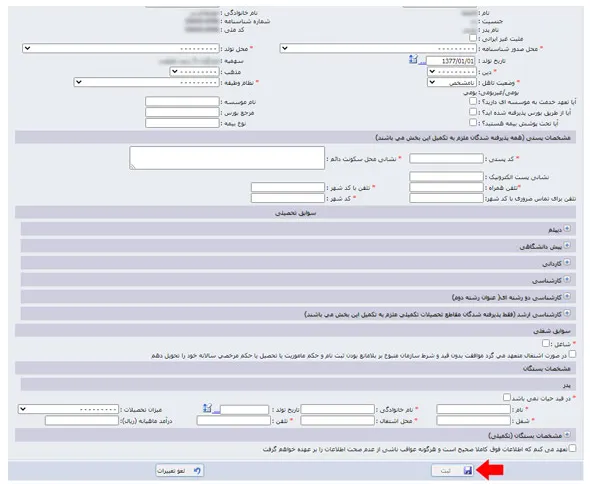Open the نظام وظیفه dropdown
The width and height of the screenshot is (590, 484).
coord(146,82)
